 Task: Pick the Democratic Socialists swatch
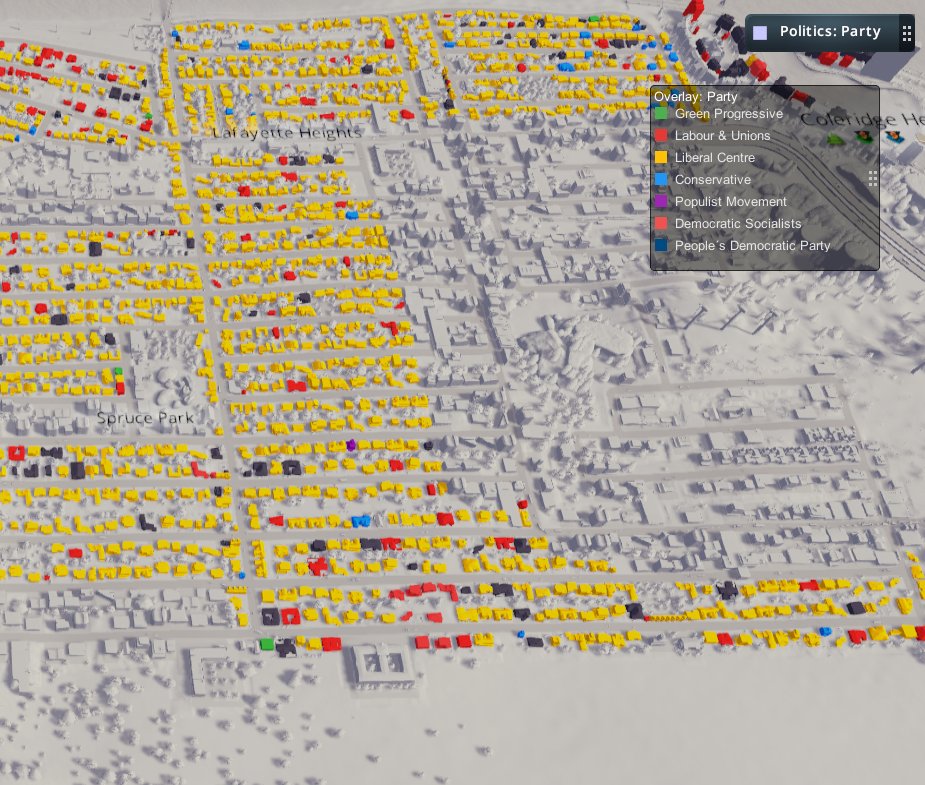[661, 224]
